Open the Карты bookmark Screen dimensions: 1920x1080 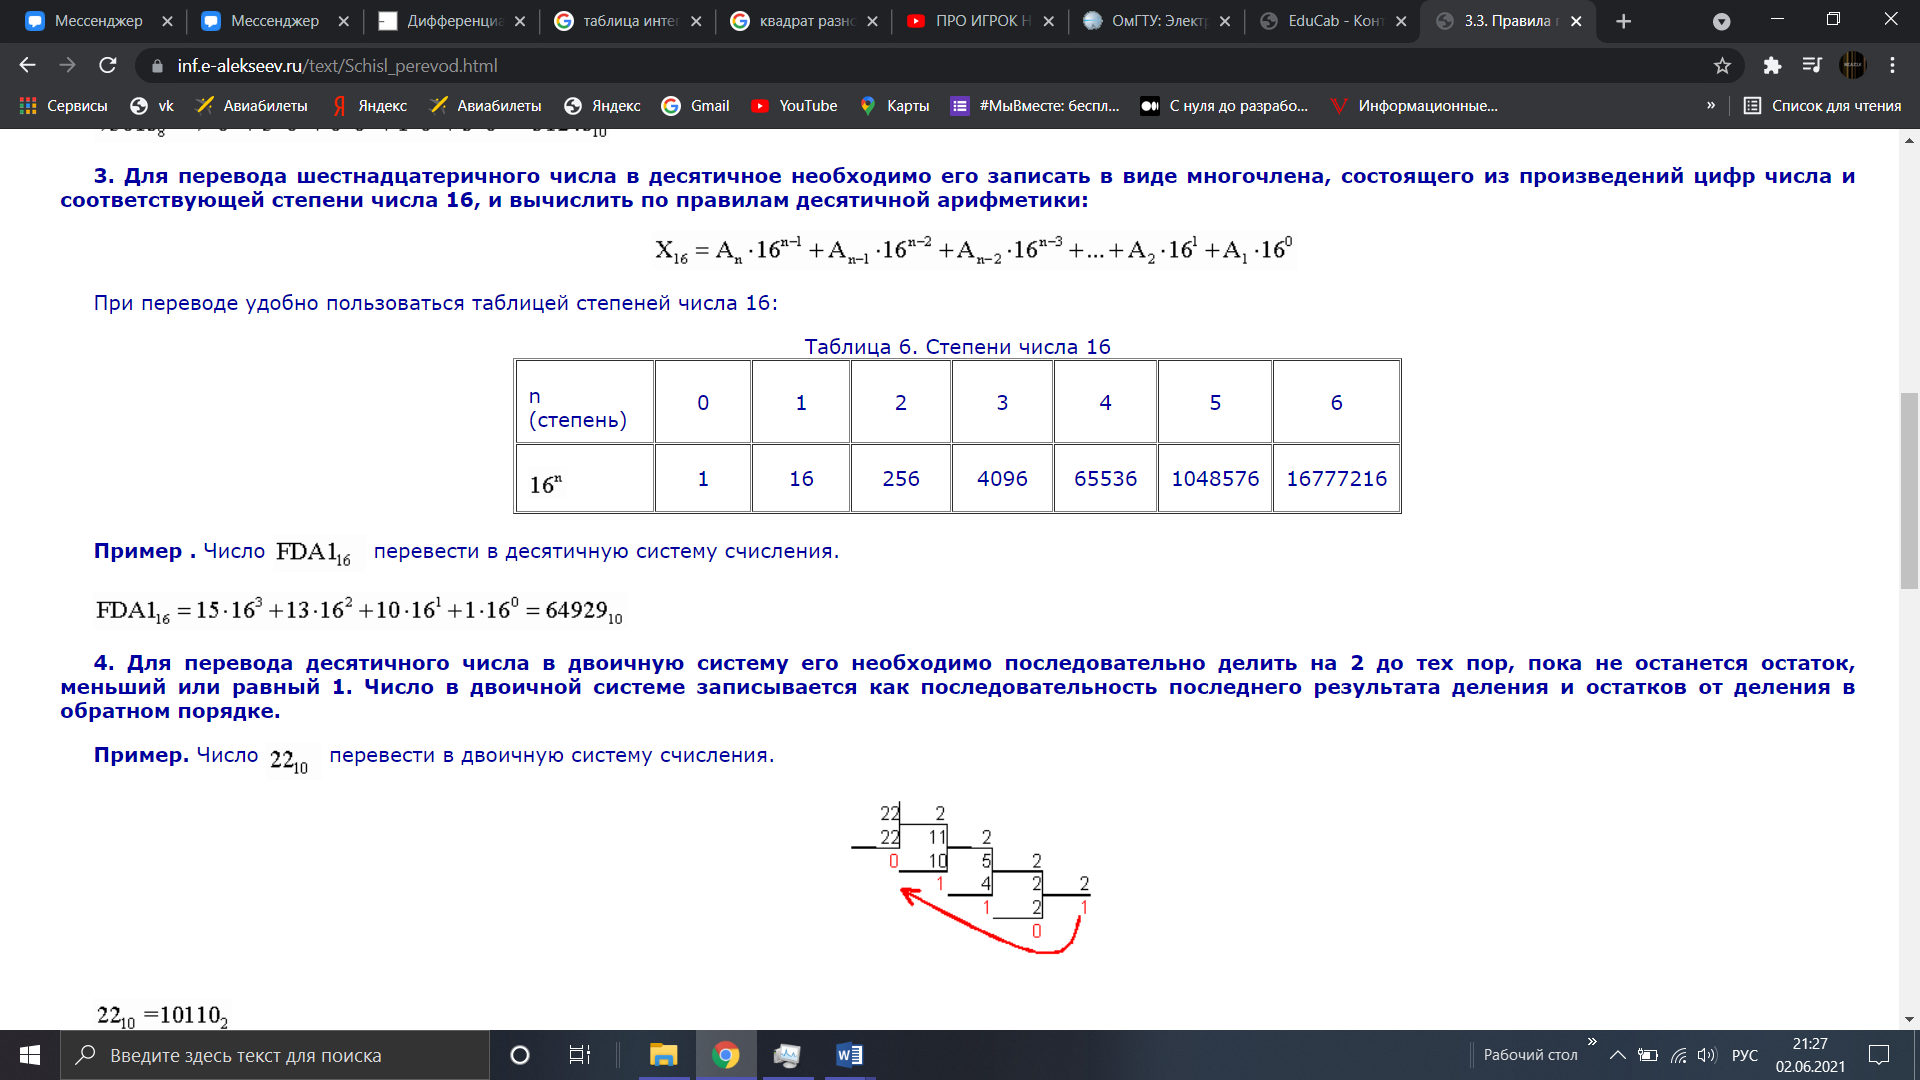[x=895, y=105]
